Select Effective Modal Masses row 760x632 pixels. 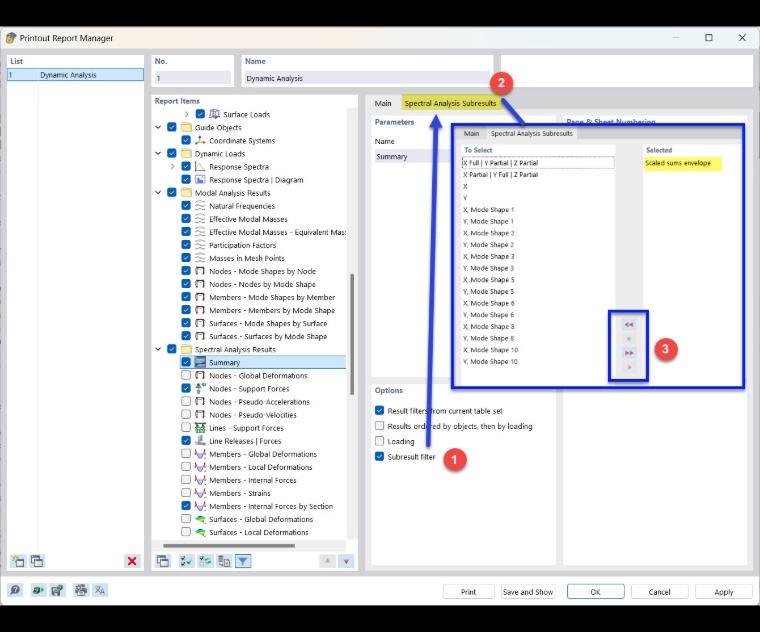[248, 219]
